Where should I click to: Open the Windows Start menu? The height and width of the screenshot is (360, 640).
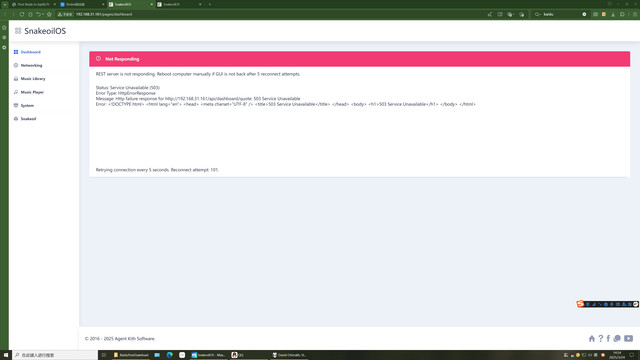click(x=6, y=355)
